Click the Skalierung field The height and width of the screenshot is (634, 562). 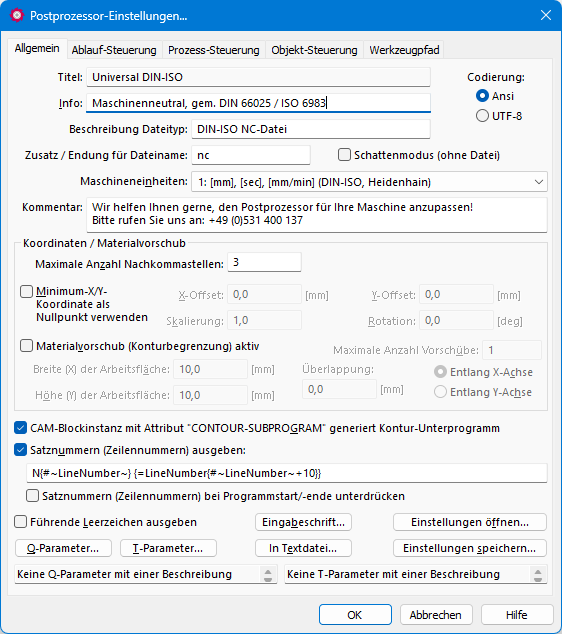click(x=264, y=321)
